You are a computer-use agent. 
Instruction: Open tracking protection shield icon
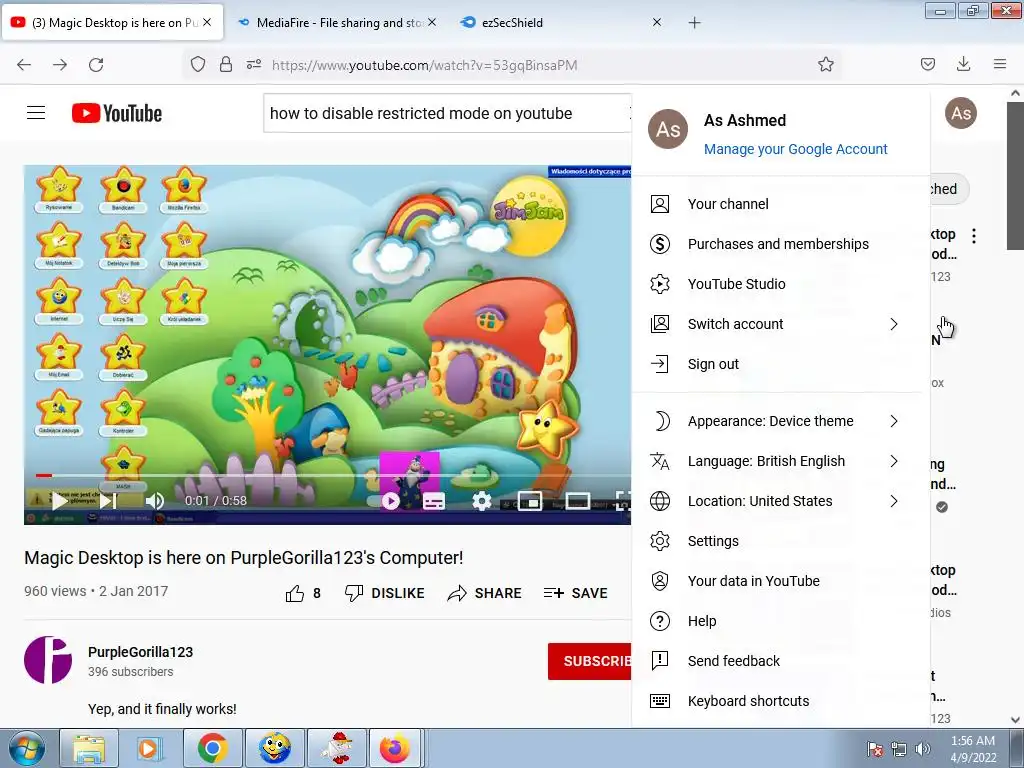click(x=198, y=65)
